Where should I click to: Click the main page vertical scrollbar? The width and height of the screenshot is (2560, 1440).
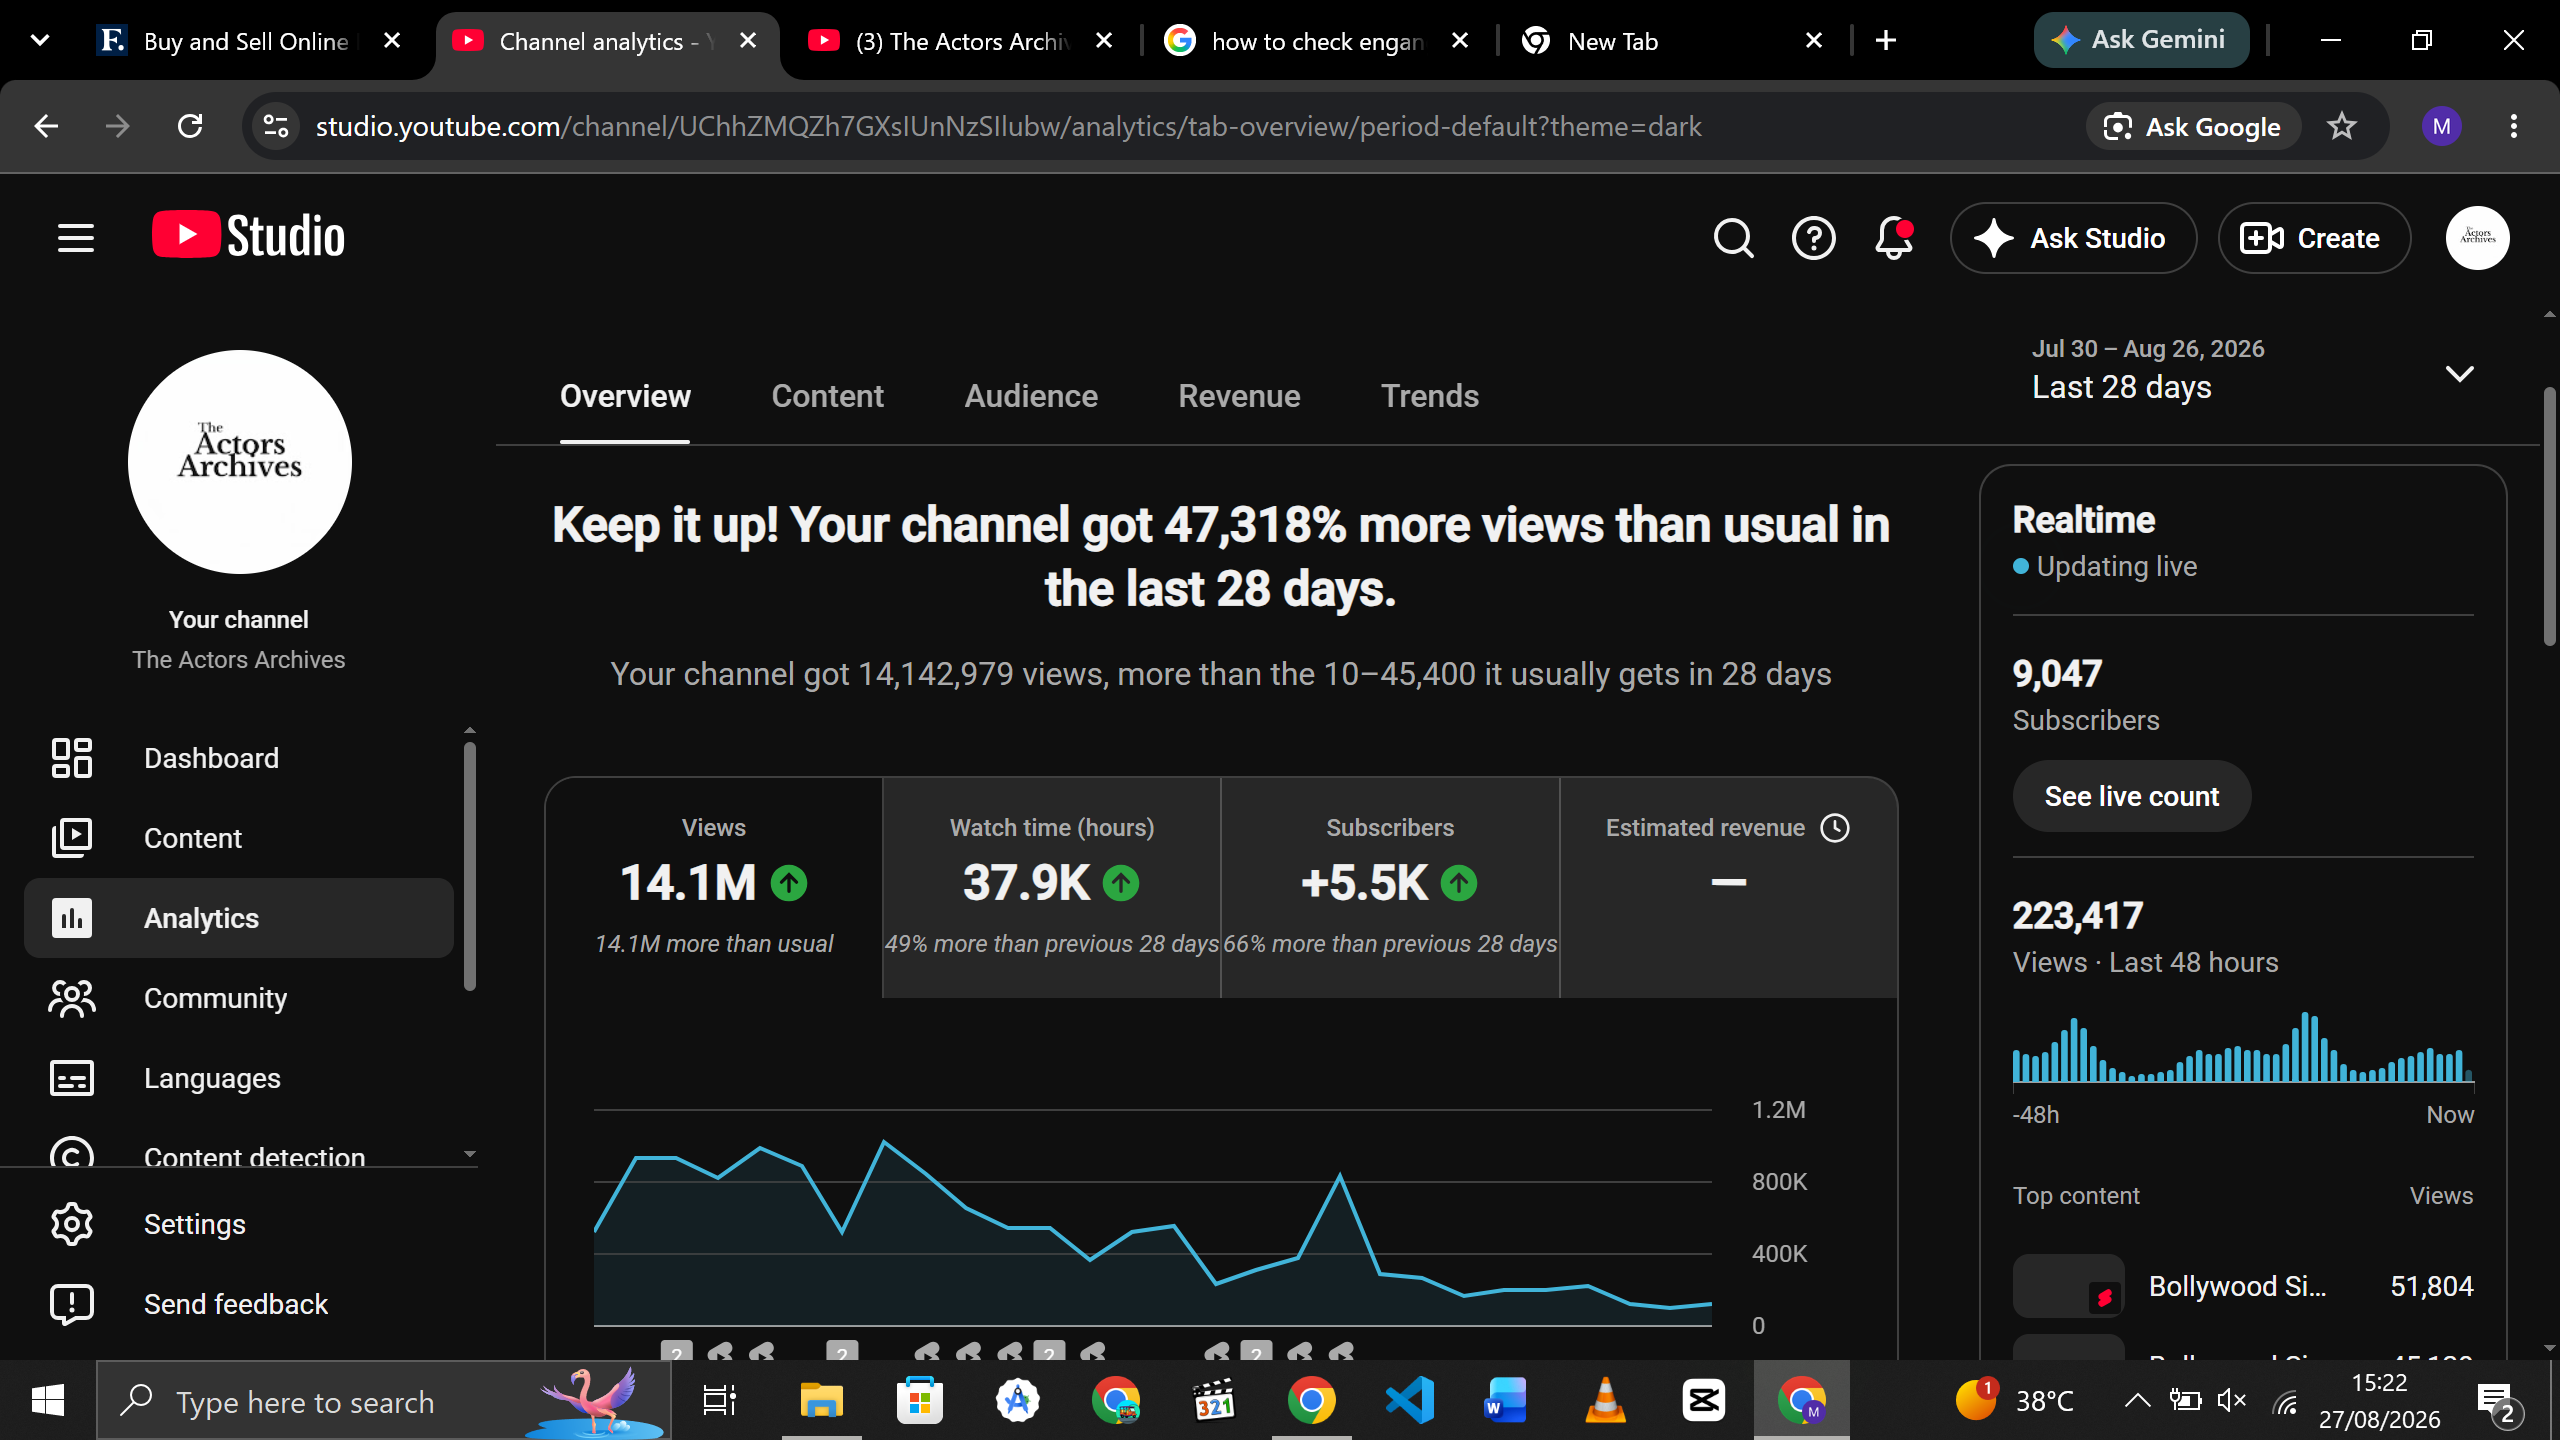coord(2549,516)
